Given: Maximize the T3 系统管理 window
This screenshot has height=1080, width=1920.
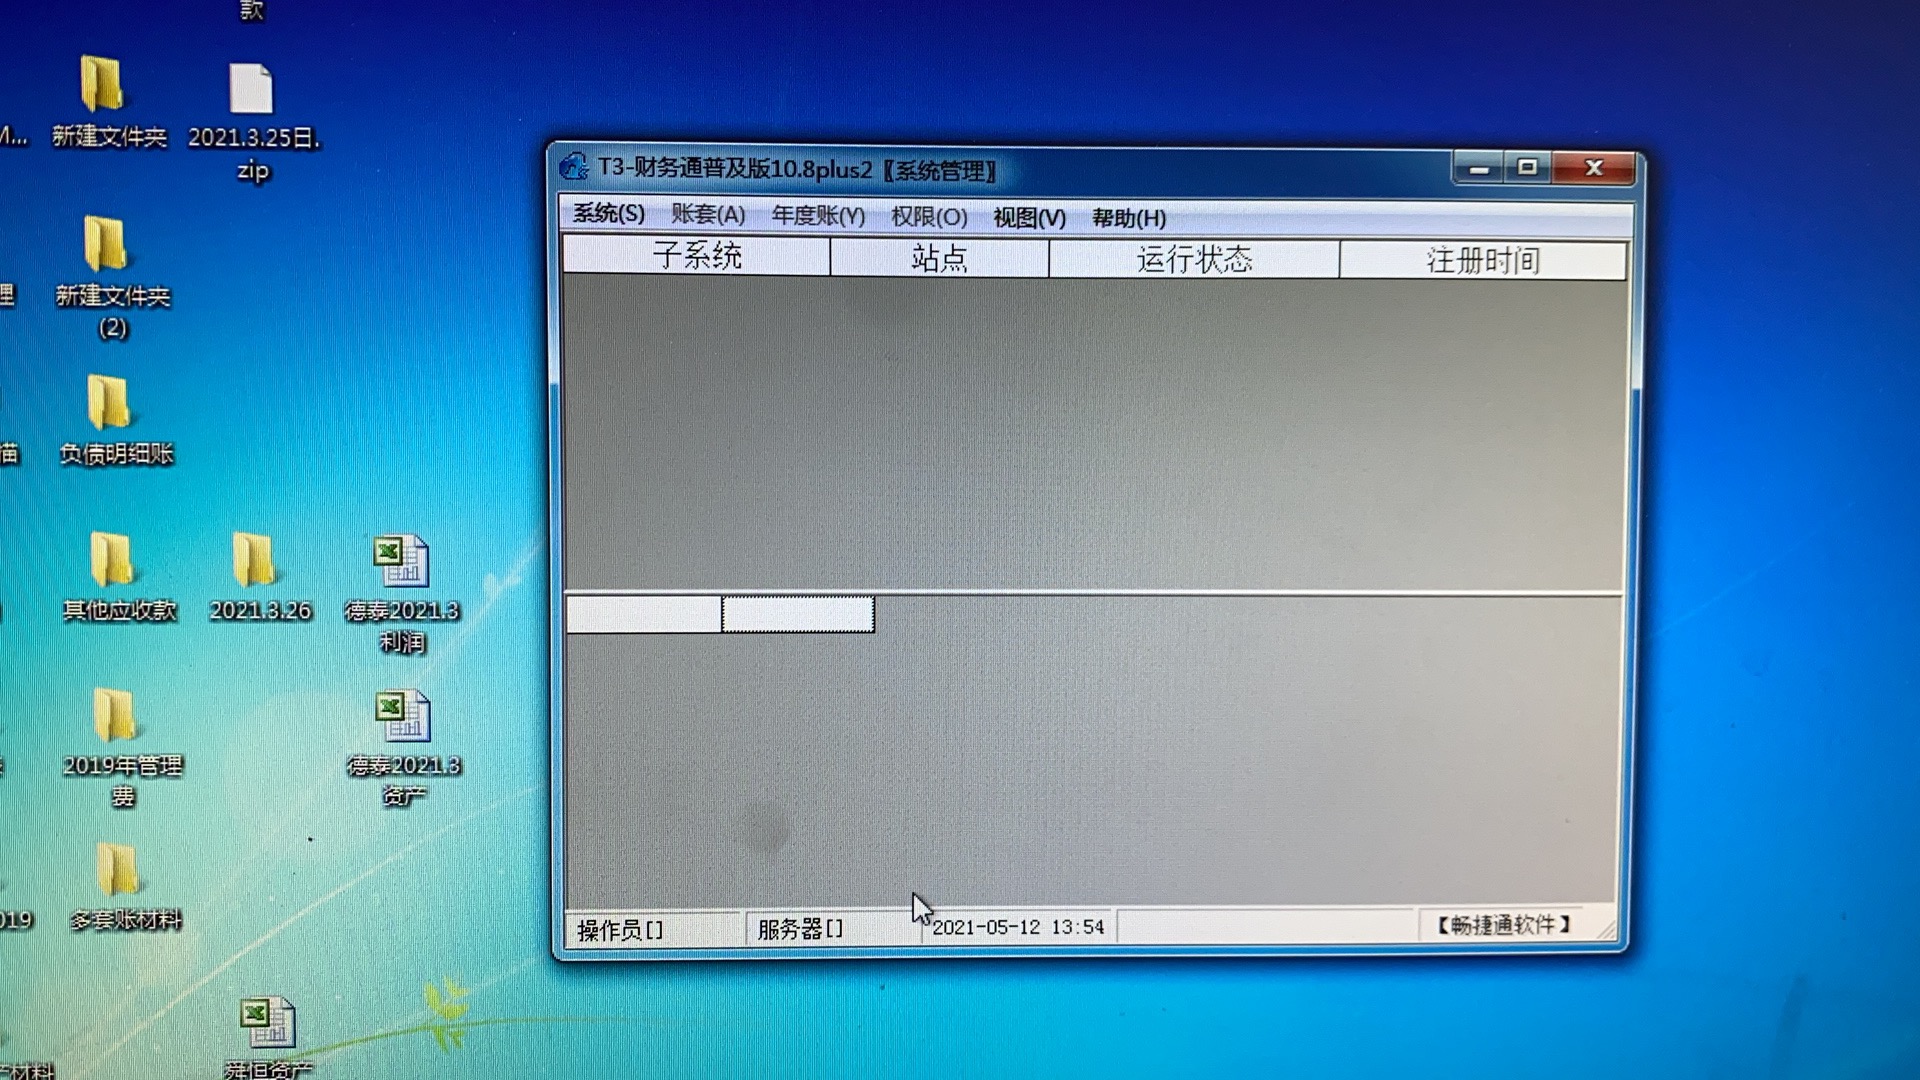Looking at the screenshot, I should pyautogui.click(x=1527, y=168).
